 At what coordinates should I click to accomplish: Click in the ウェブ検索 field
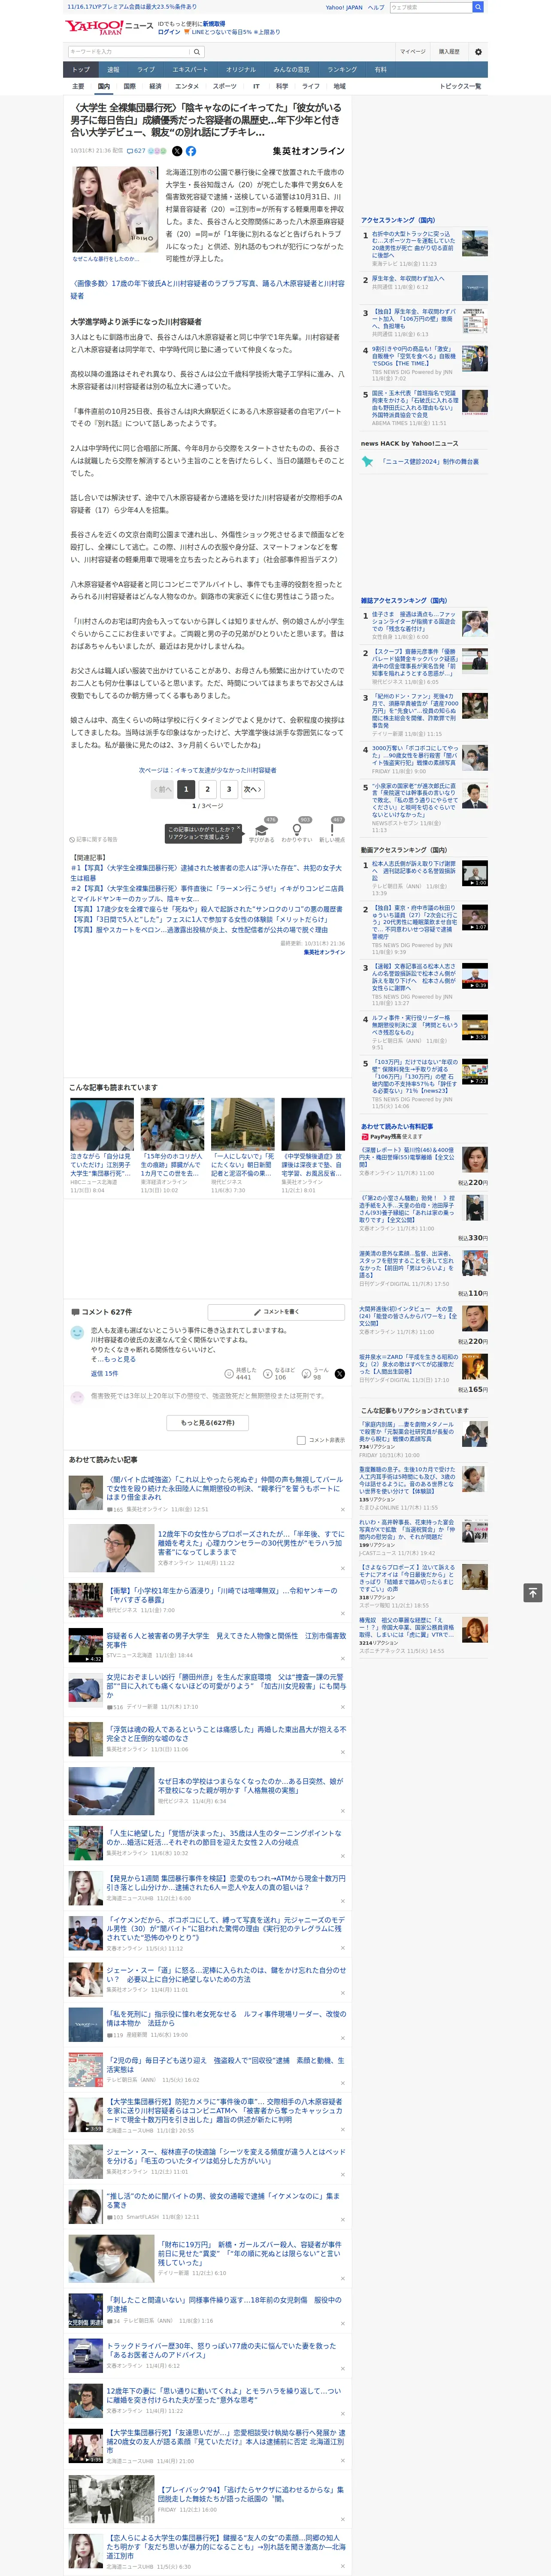click(x=430, y=7)
